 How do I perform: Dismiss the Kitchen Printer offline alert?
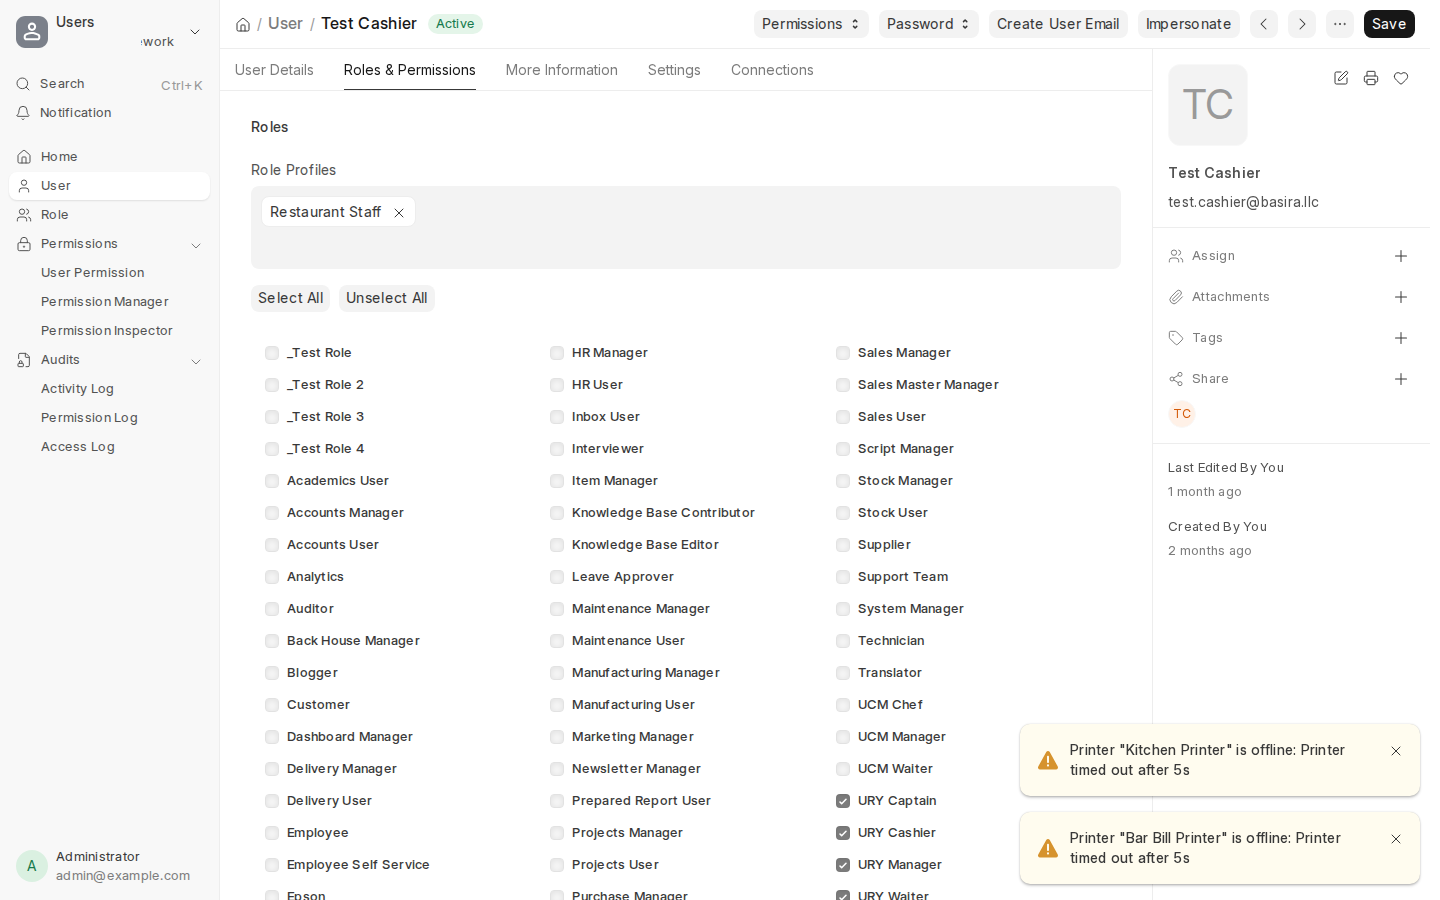(1396, 751)
